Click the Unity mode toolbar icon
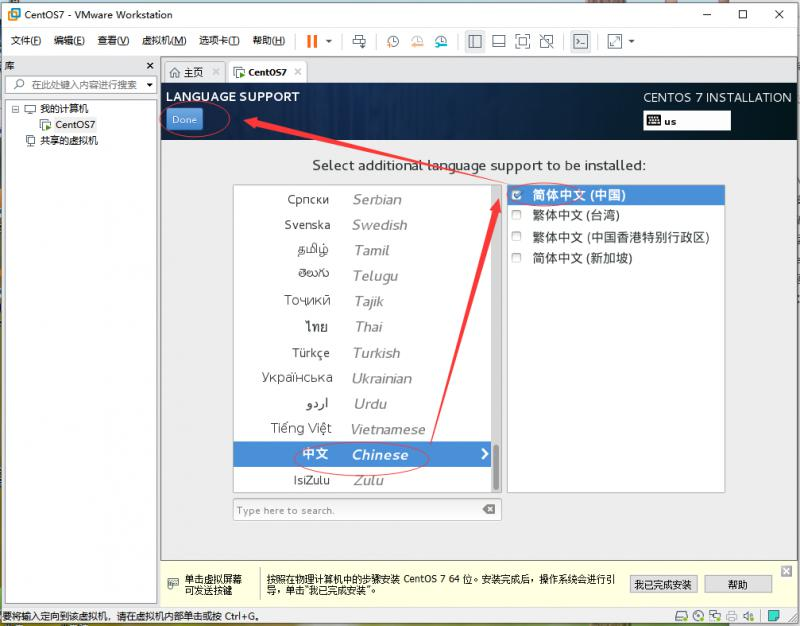 [546, 41]
